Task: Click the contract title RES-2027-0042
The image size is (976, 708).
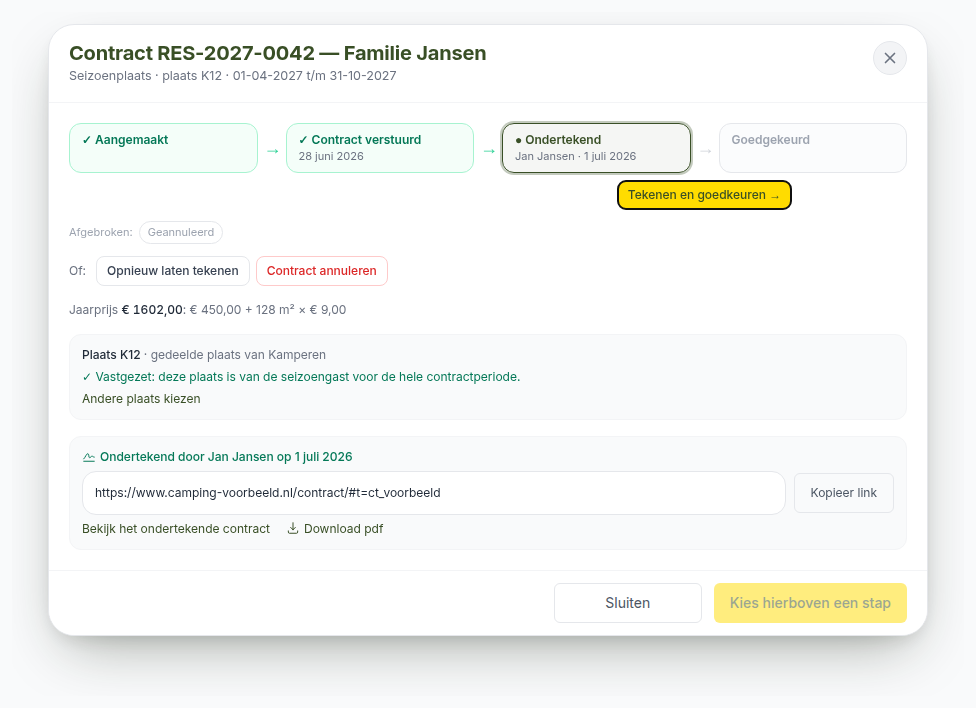Action: [278, 53]
